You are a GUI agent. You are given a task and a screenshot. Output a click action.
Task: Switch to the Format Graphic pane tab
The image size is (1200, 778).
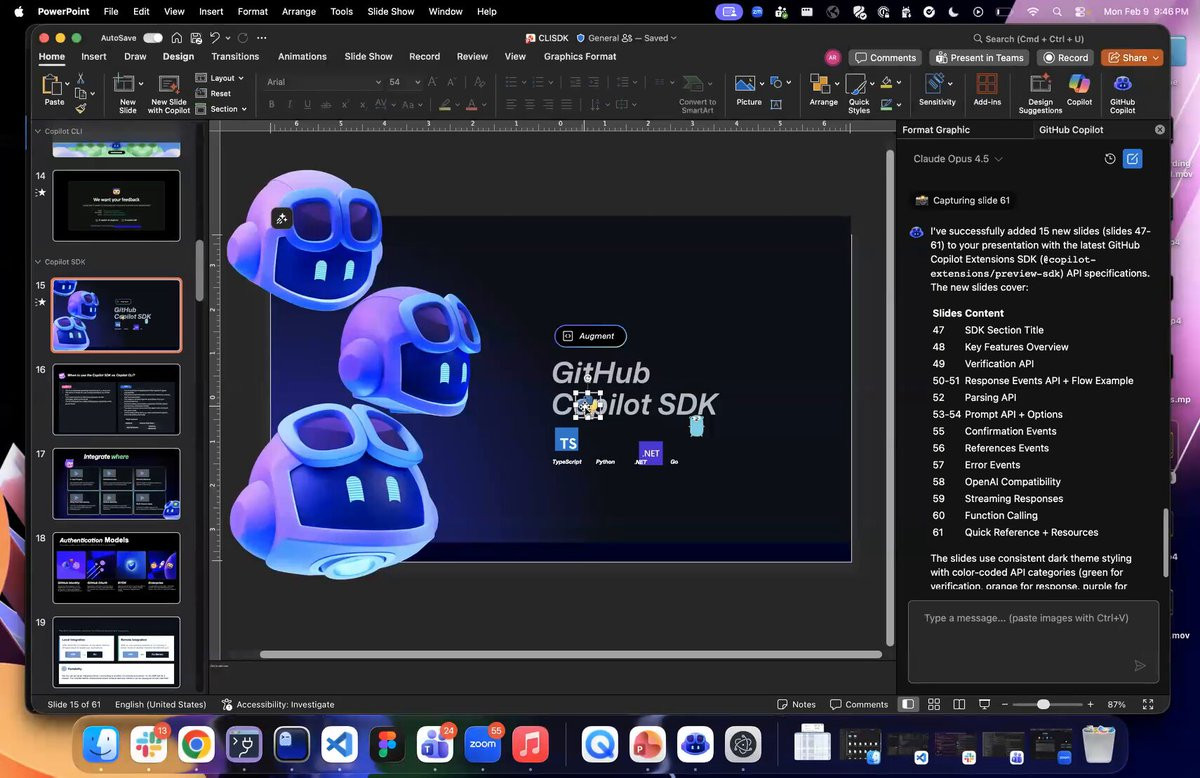(x=935, y=130)
